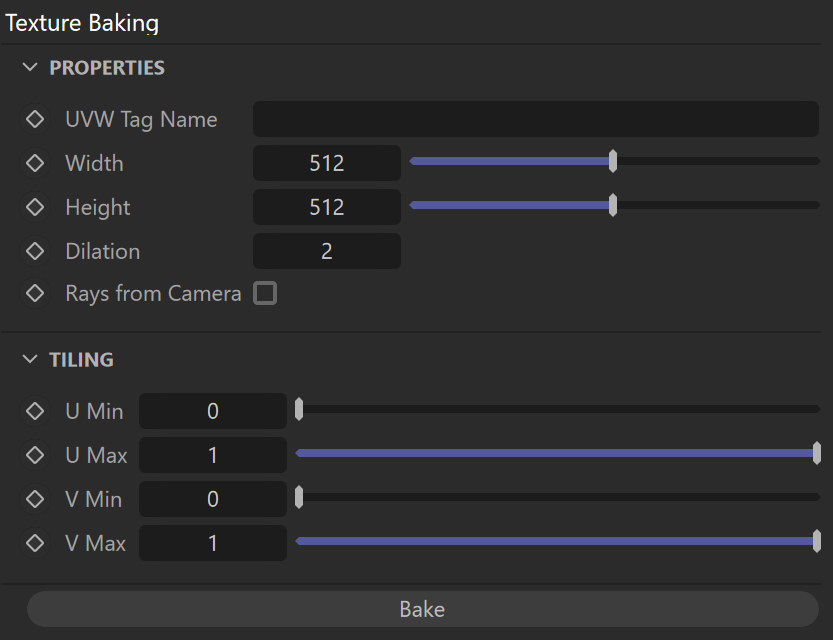833x640 pixels.
Task: Click the Width value field showing 512
Action: 327,163
